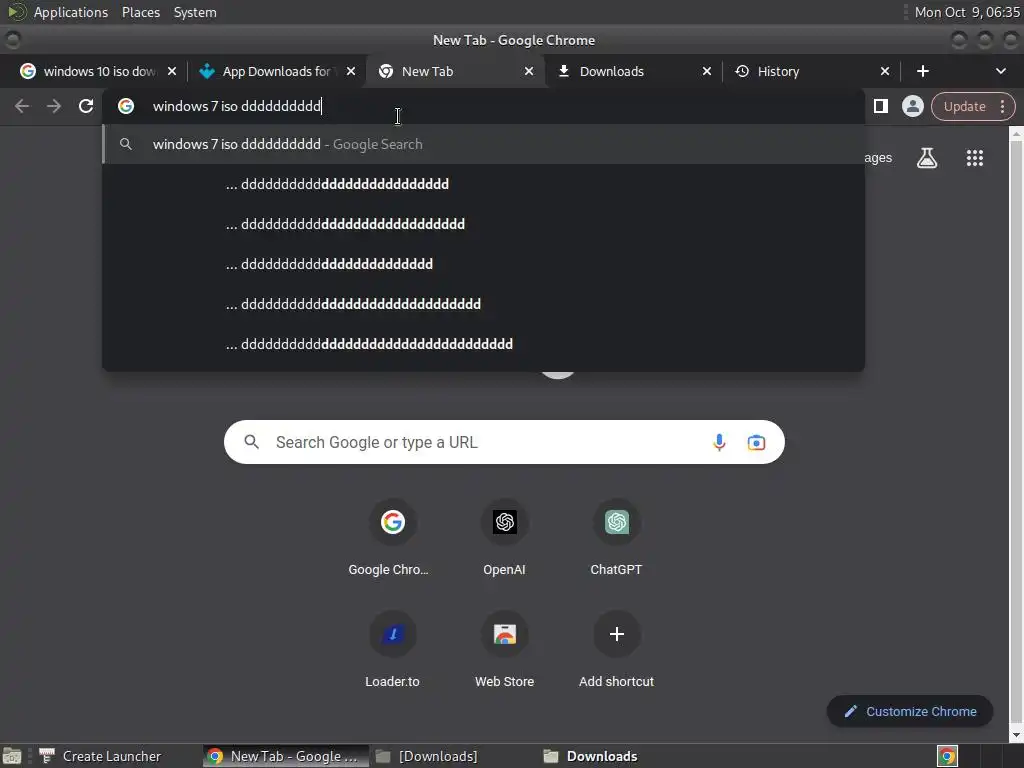This screenshot has height=768, width=1024.
Task: Open the Loader.to shortcut tile
Action: (x=392, y=651)
